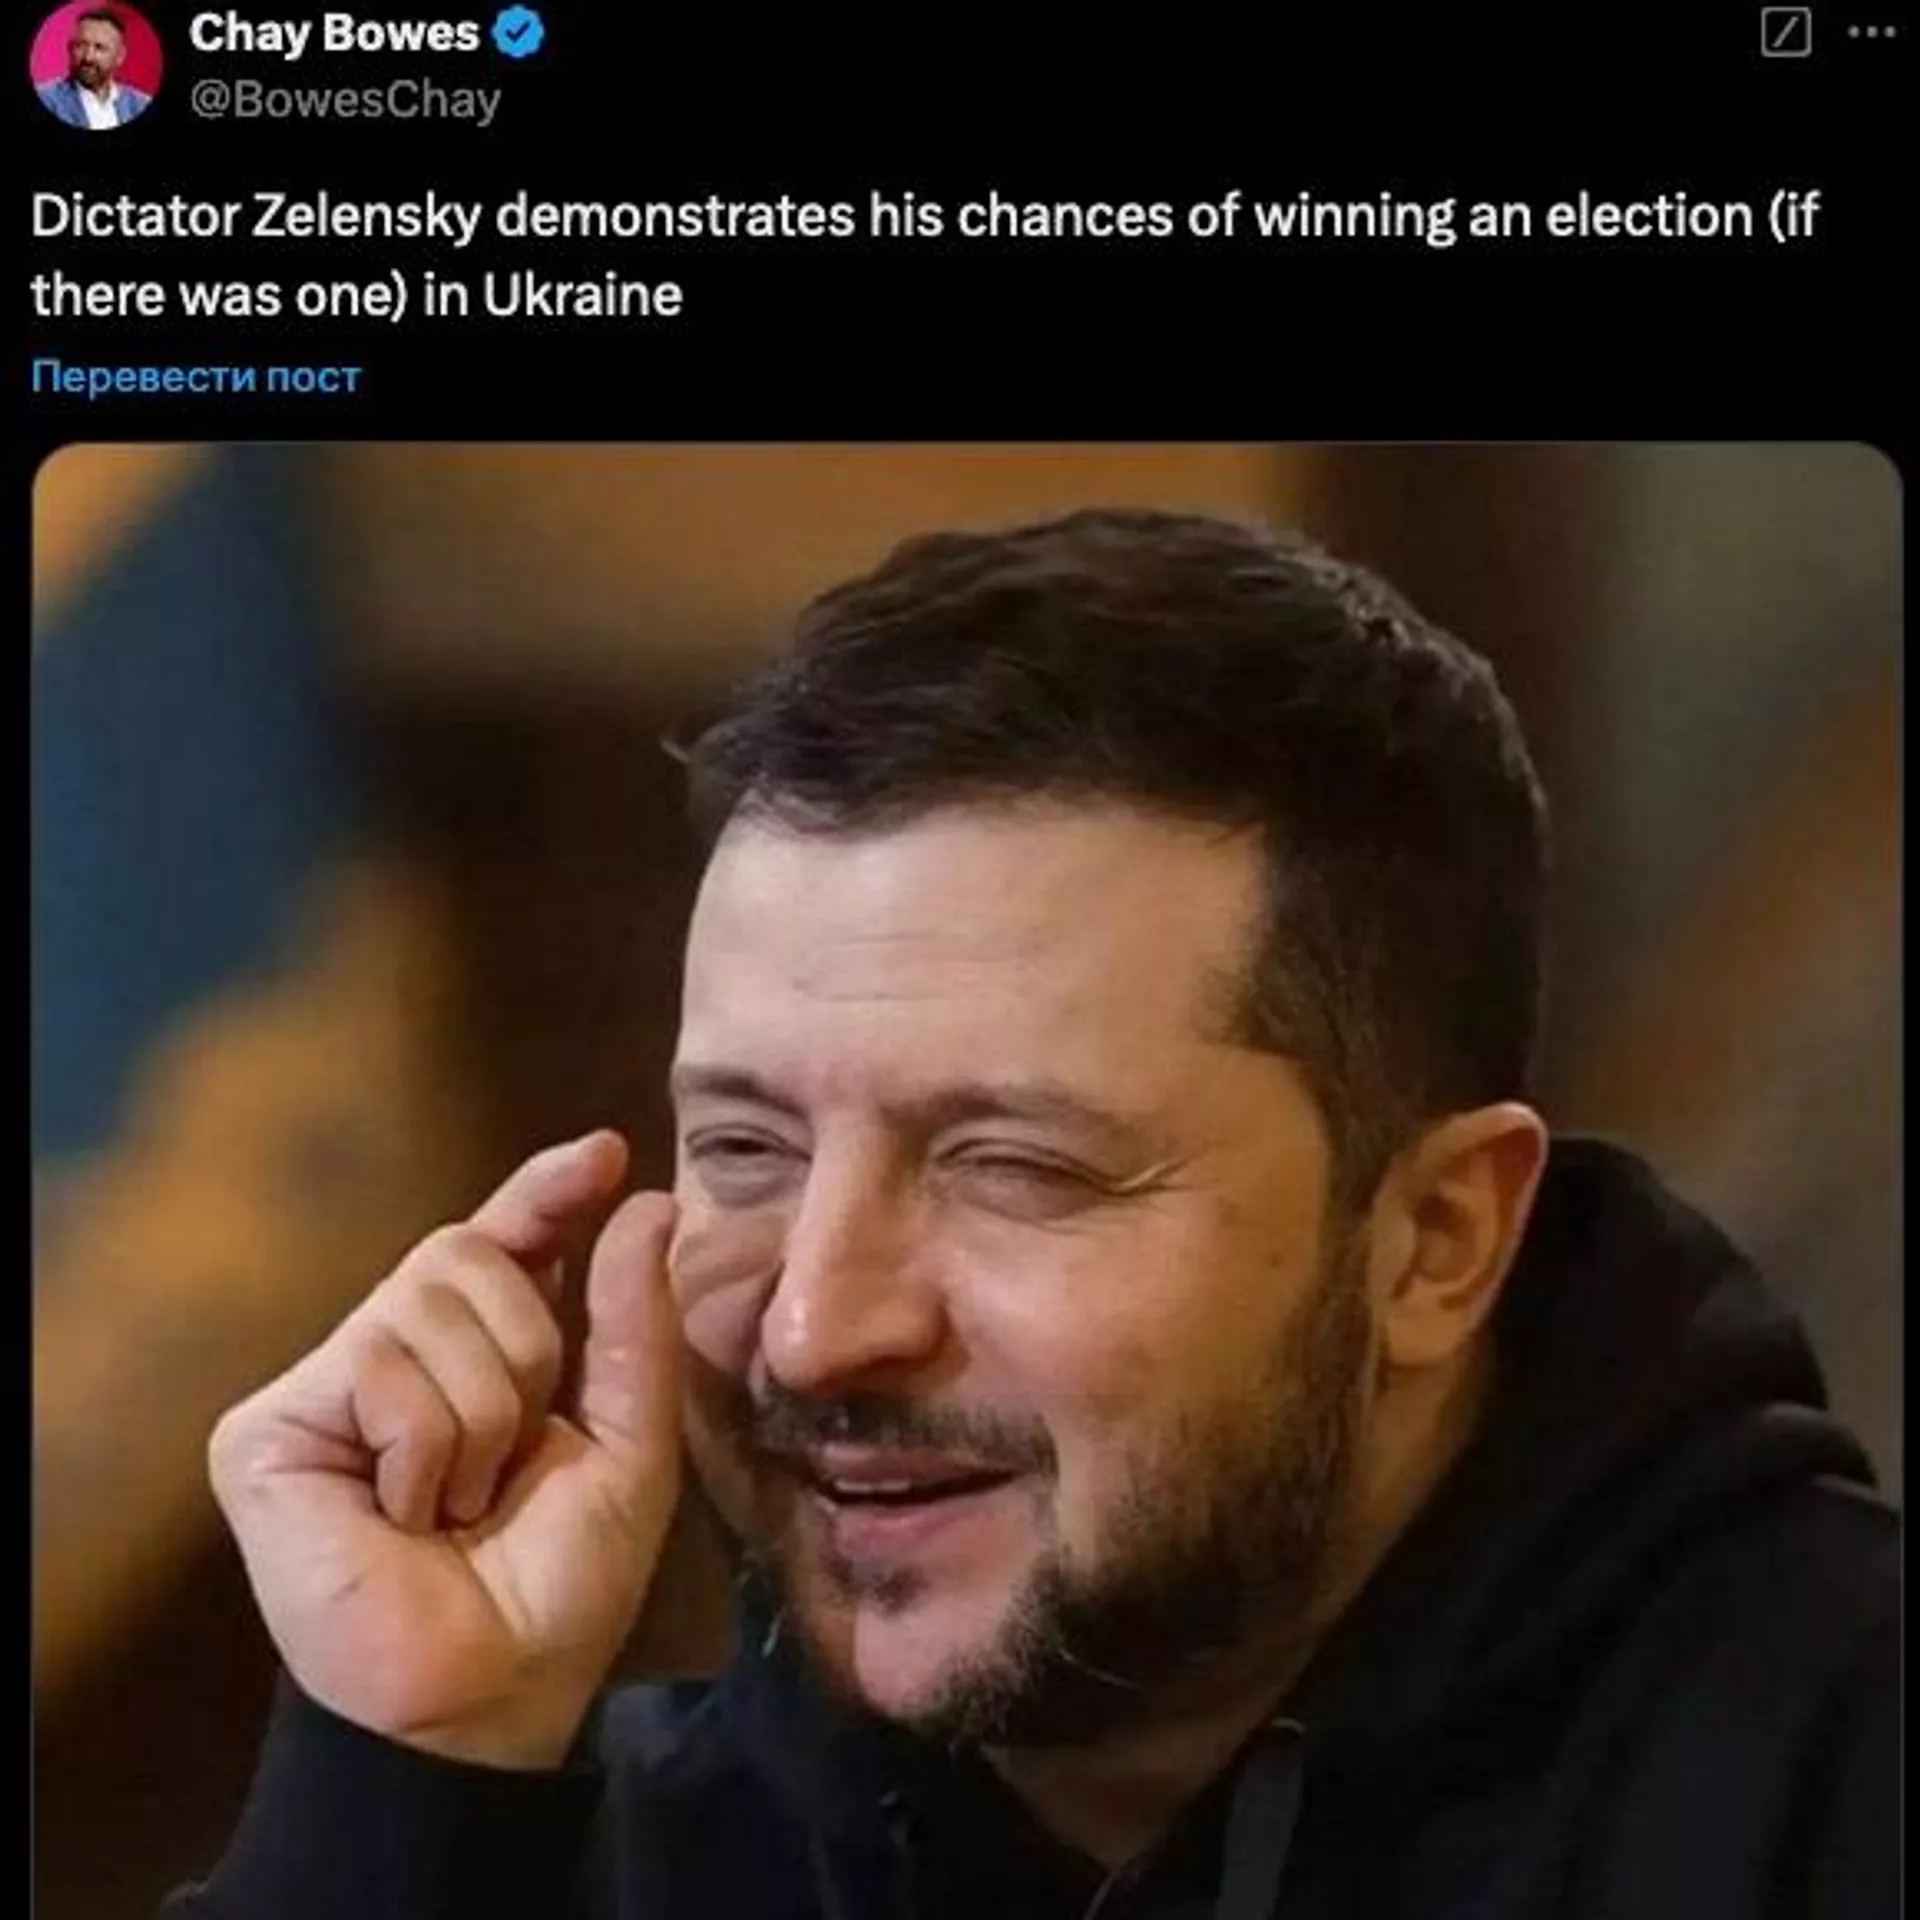Click the 'Chay Bowes' display name
Screen dimensions: 1920x1920
(334, 33)
